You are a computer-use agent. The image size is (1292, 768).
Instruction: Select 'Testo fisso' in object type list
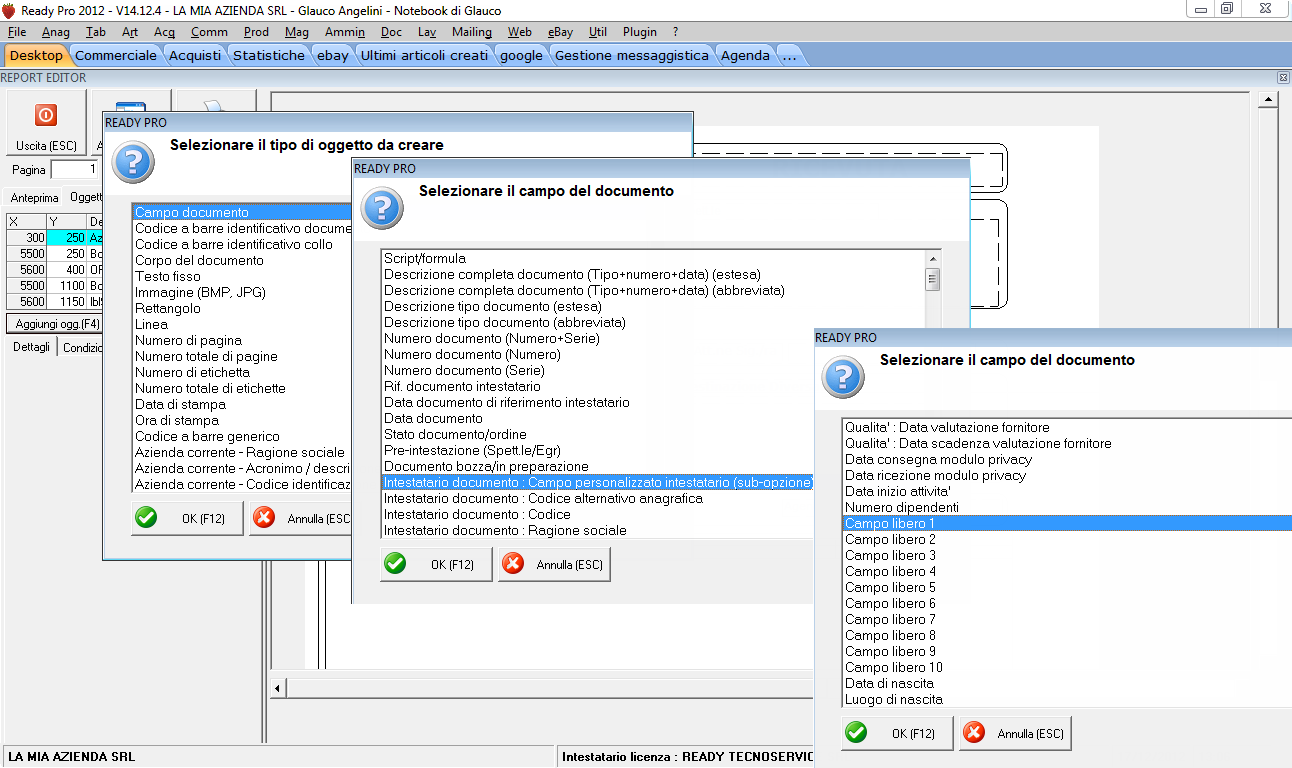point(243,276)
